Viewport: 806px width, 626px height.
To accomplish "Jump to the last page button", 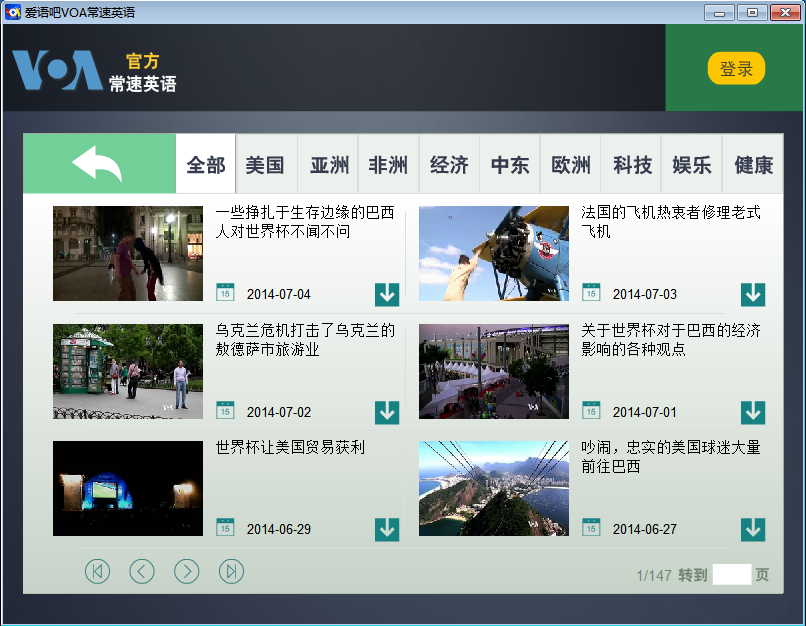I will point(231,572).
